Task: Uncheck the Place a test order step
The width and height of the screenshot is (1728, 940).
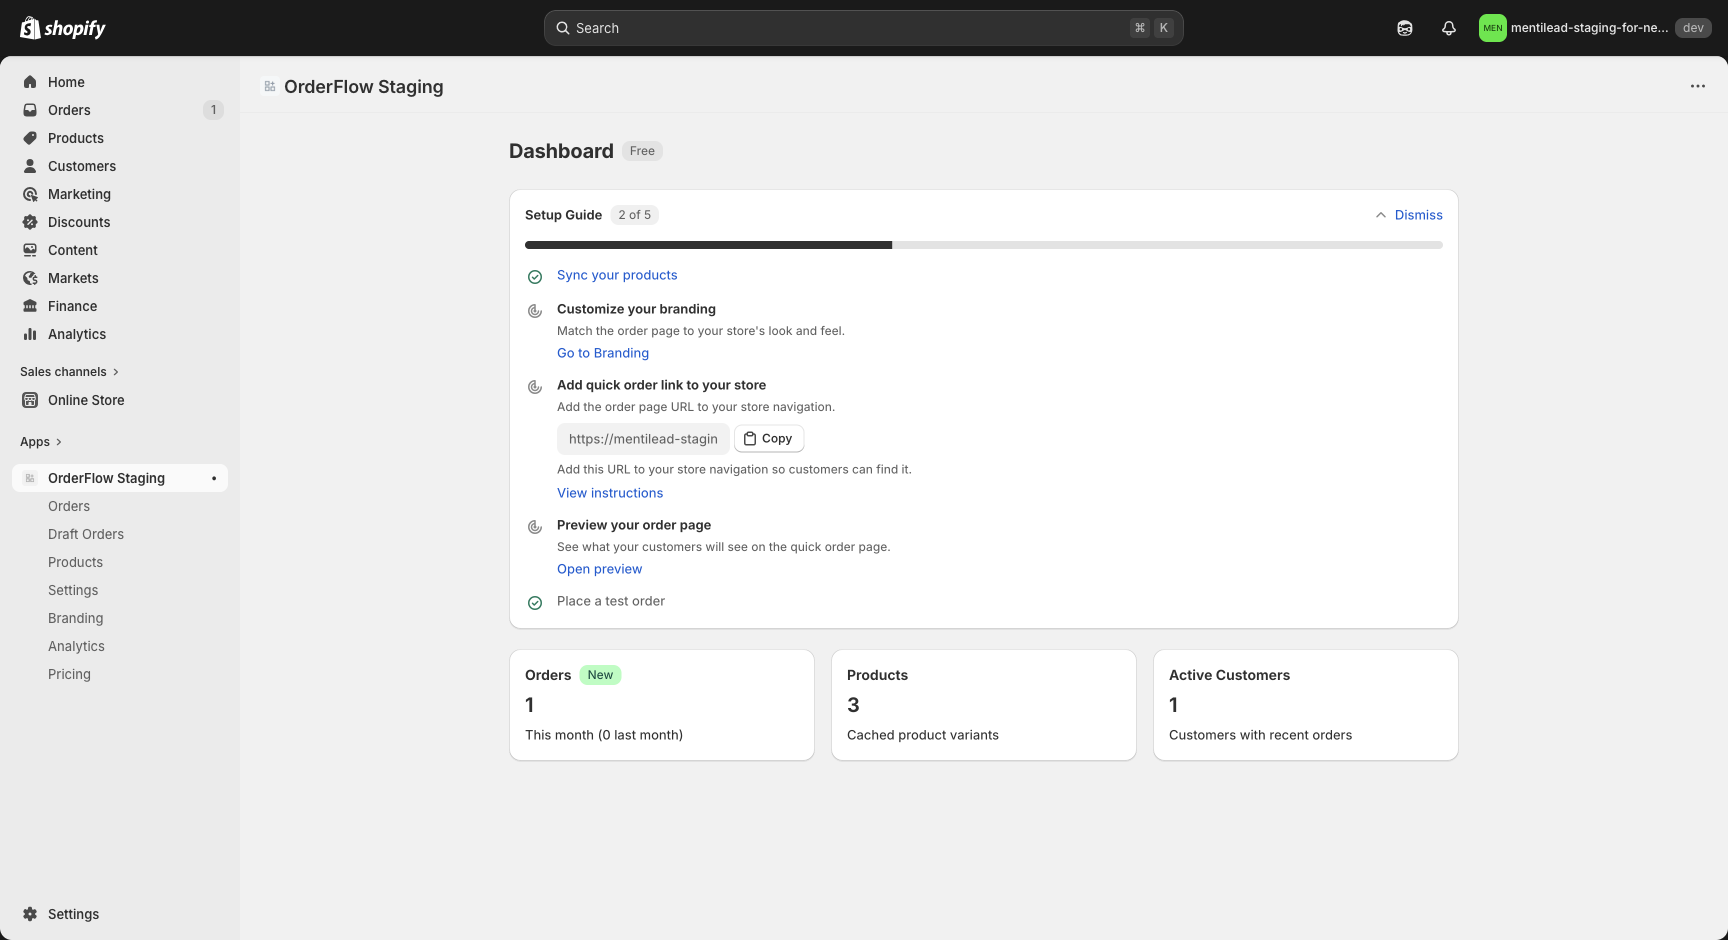Action: coord(534,602)
